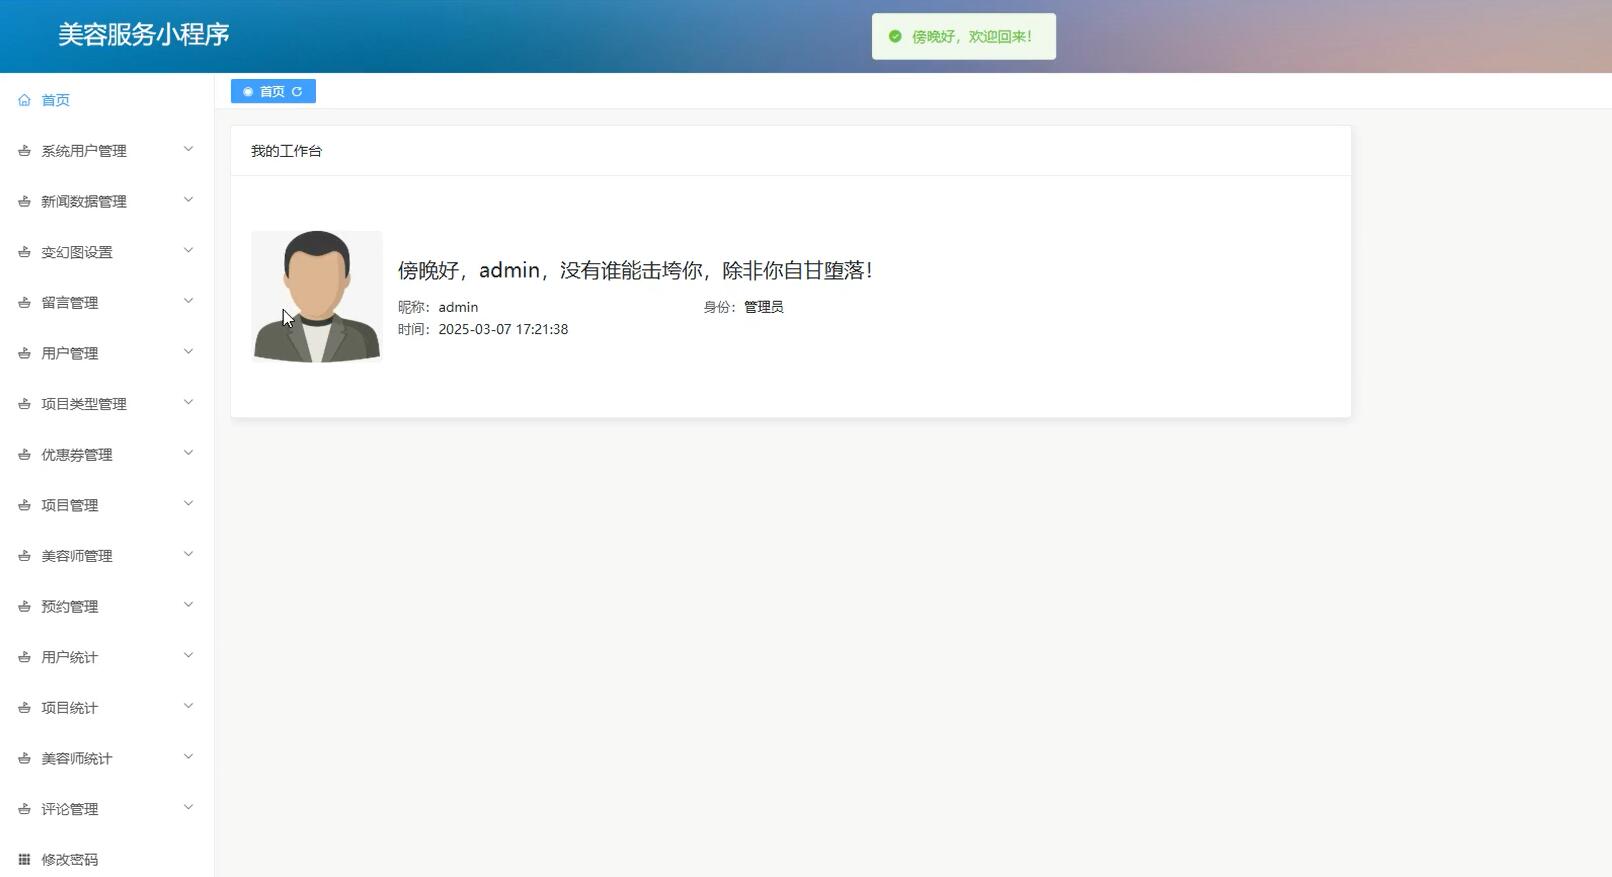Click the icon beside 评论管理

(x=24, y=809)
